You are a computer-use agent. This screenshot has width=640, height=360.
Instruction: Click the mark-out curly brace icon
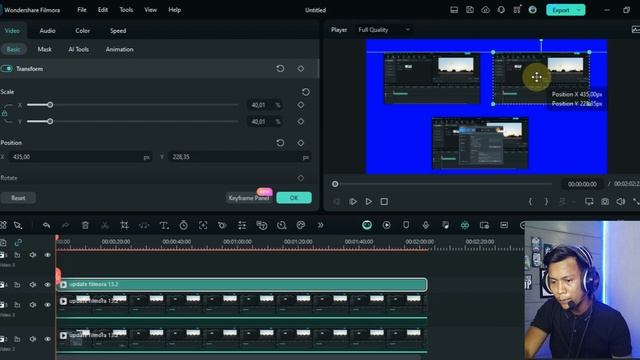click(x=547, y=202)
